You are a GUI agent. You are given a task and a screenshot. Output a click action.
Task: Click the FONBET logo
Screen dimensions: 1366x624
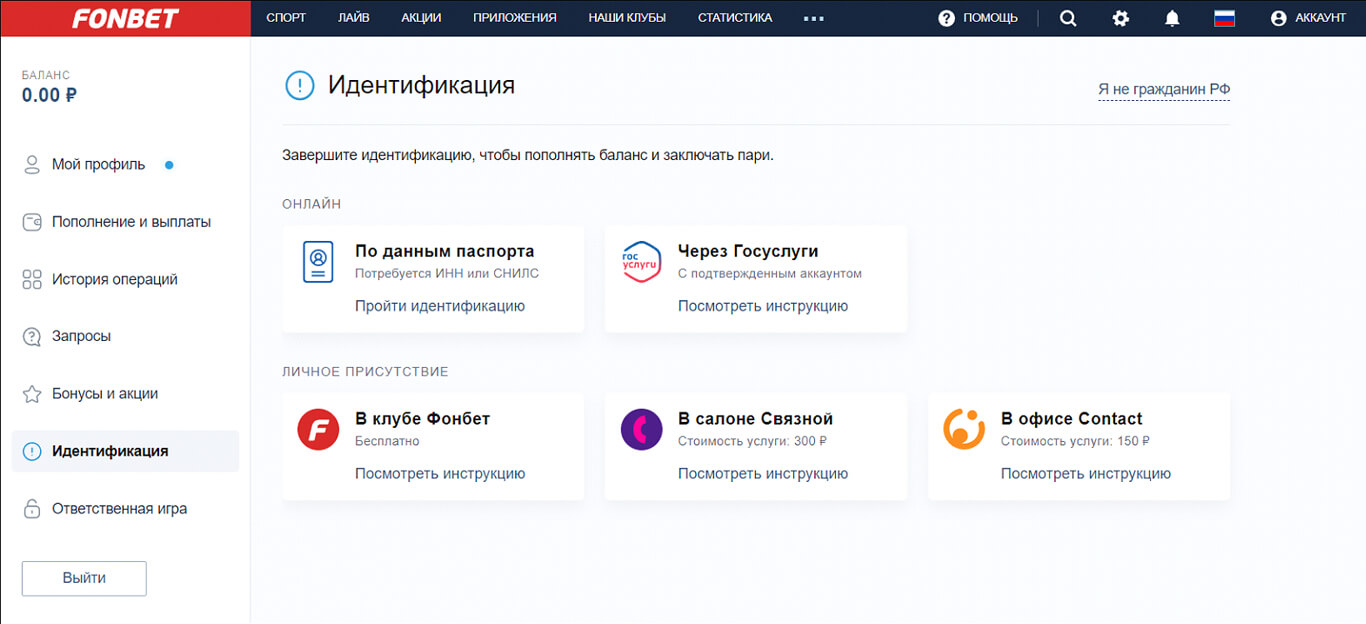(x=124, y=18)
